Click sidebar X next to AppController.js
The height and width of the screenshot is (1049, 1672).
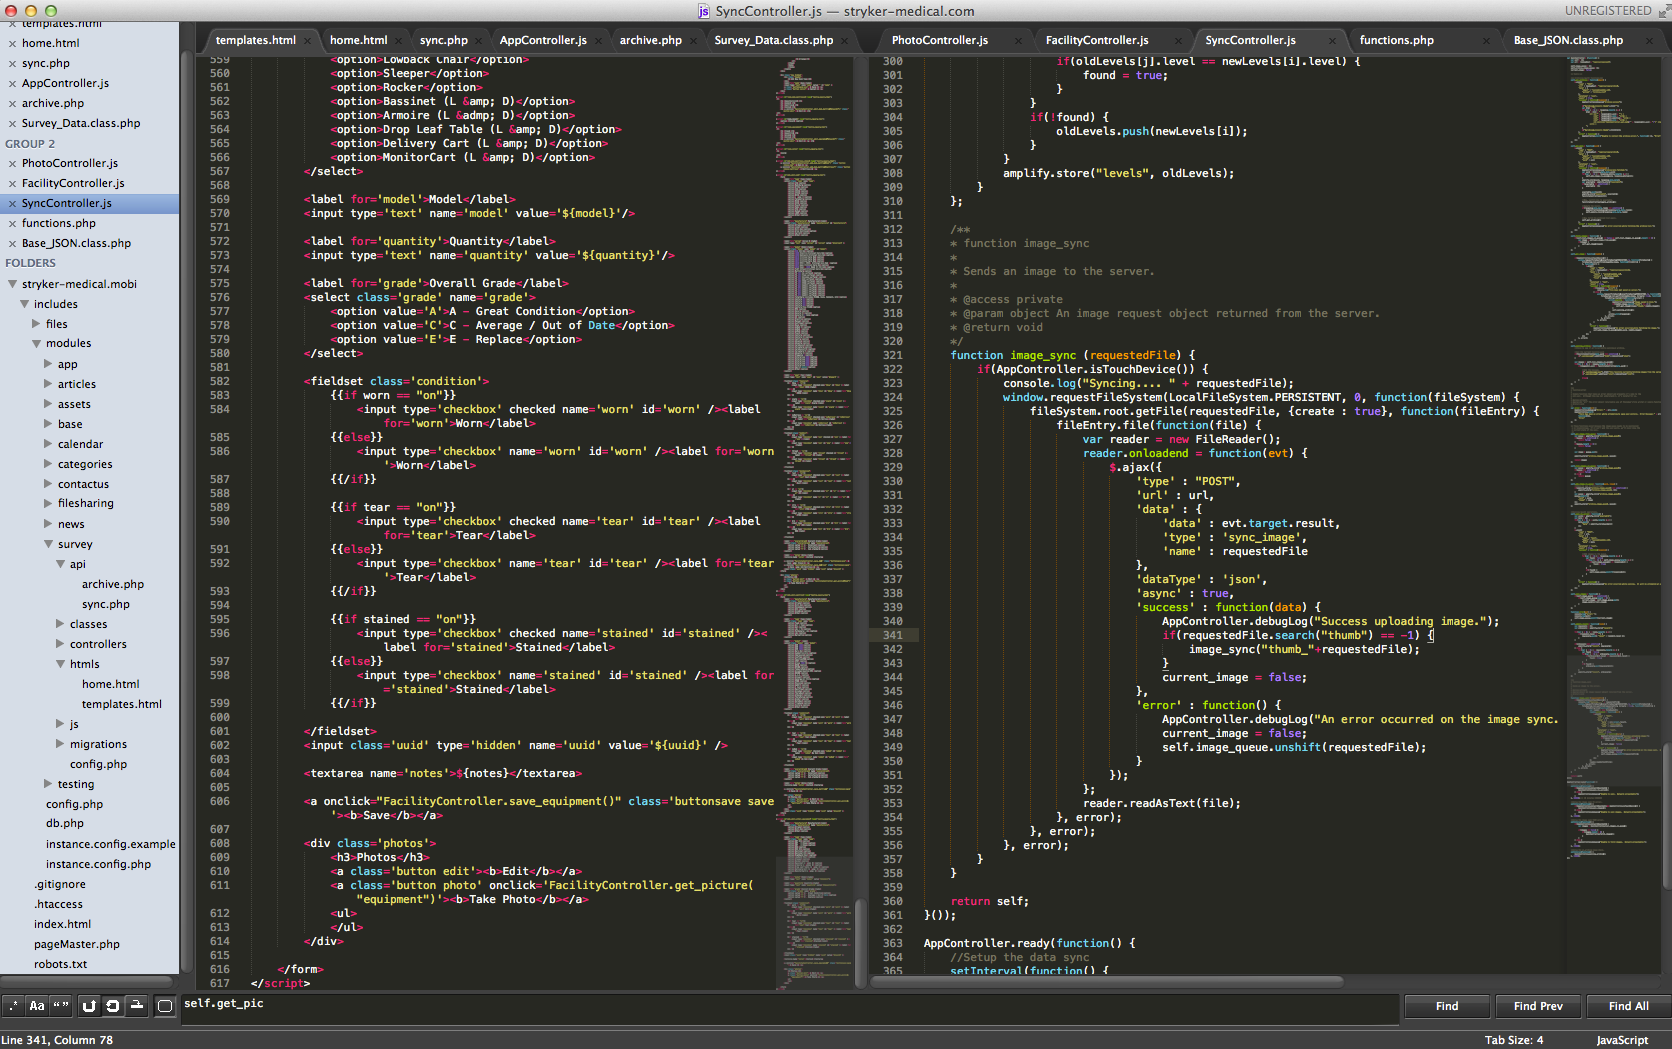(12, 84)
